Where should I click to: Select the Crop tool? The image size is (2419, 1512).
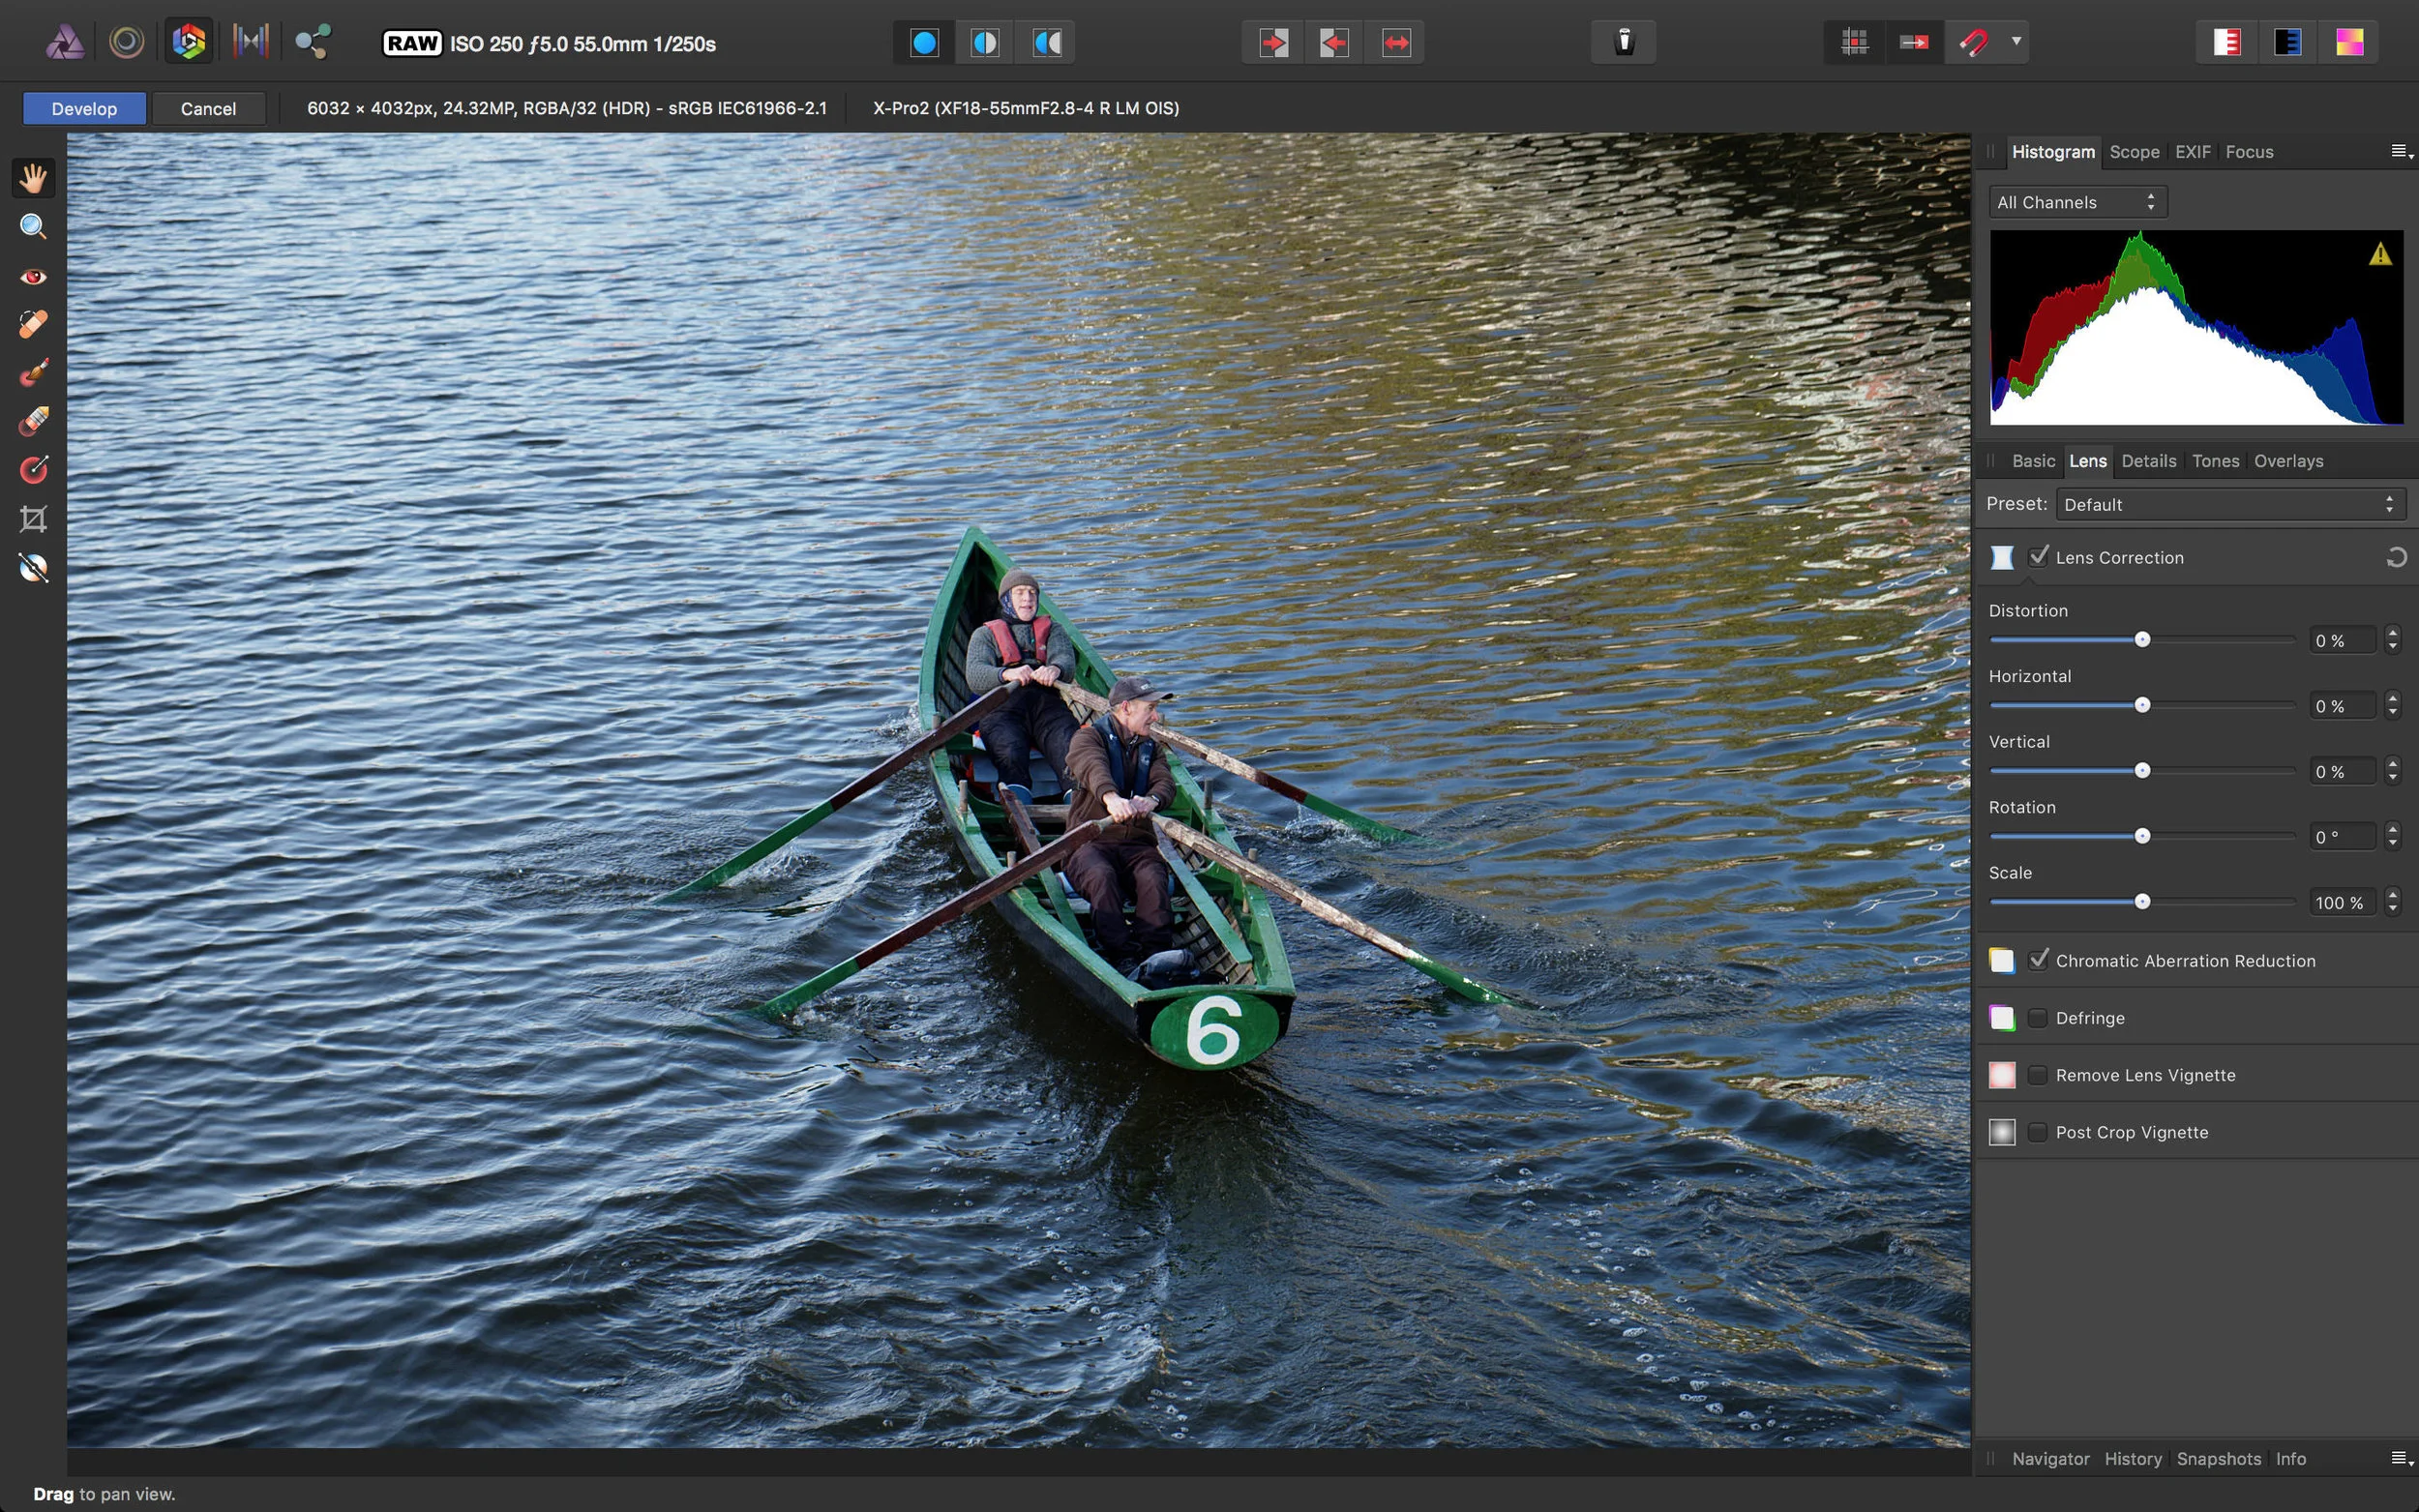coord(33,518)
